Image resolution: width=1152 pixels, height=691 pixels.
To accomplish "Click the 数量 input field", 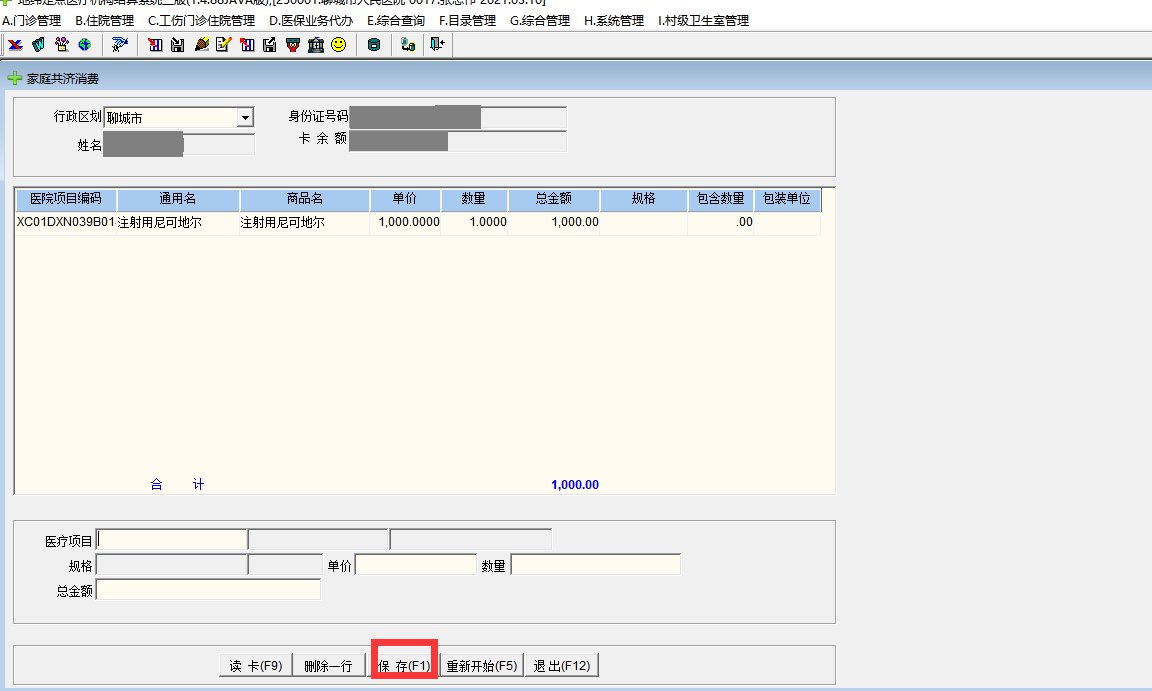I will tap(595, 565).
